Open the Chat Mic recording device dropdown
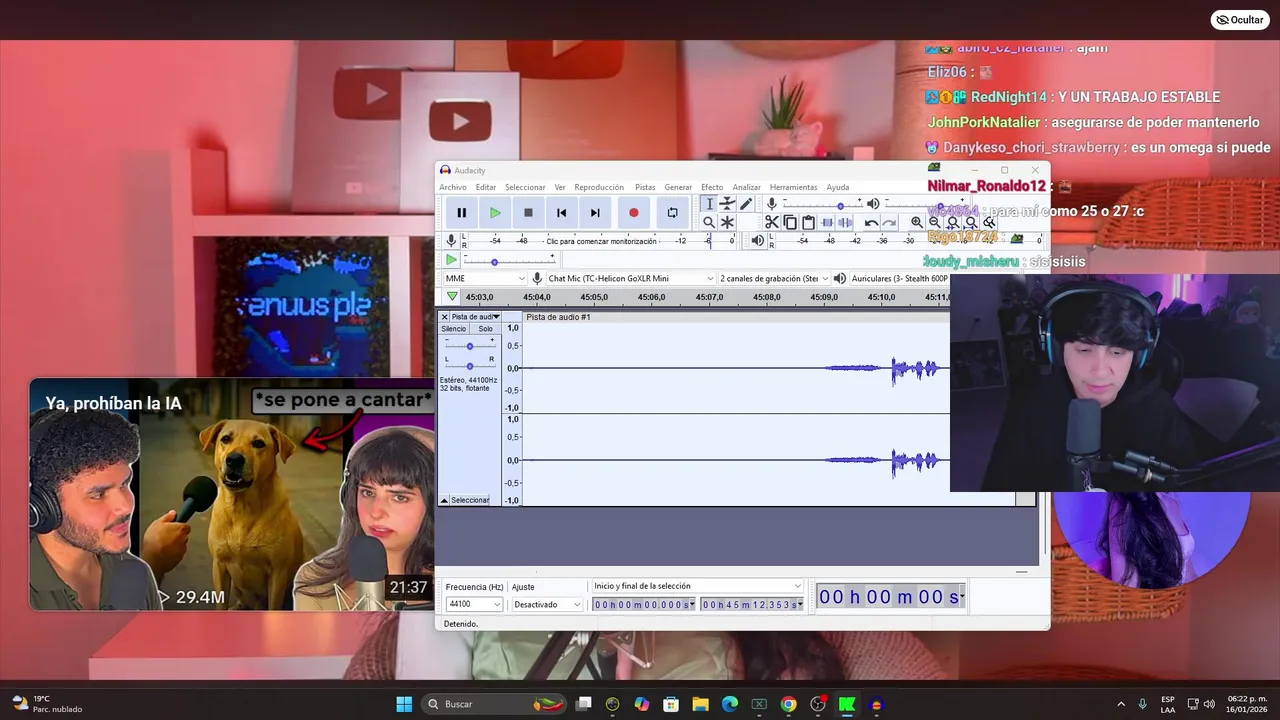1280x720 pixels. pyautogui.click(x=630, y=278)
